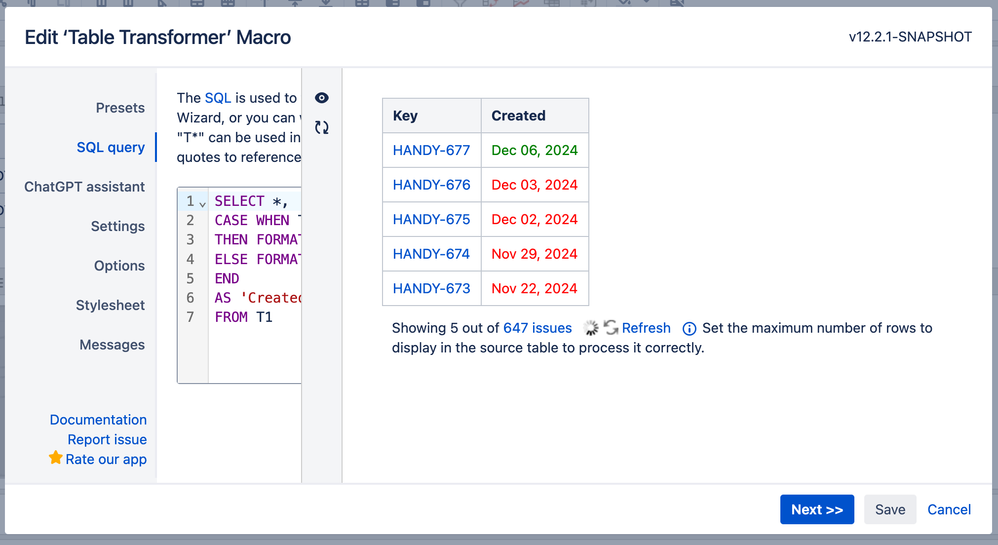Select the Dec 06, 2024 cell

pos(535,150)
